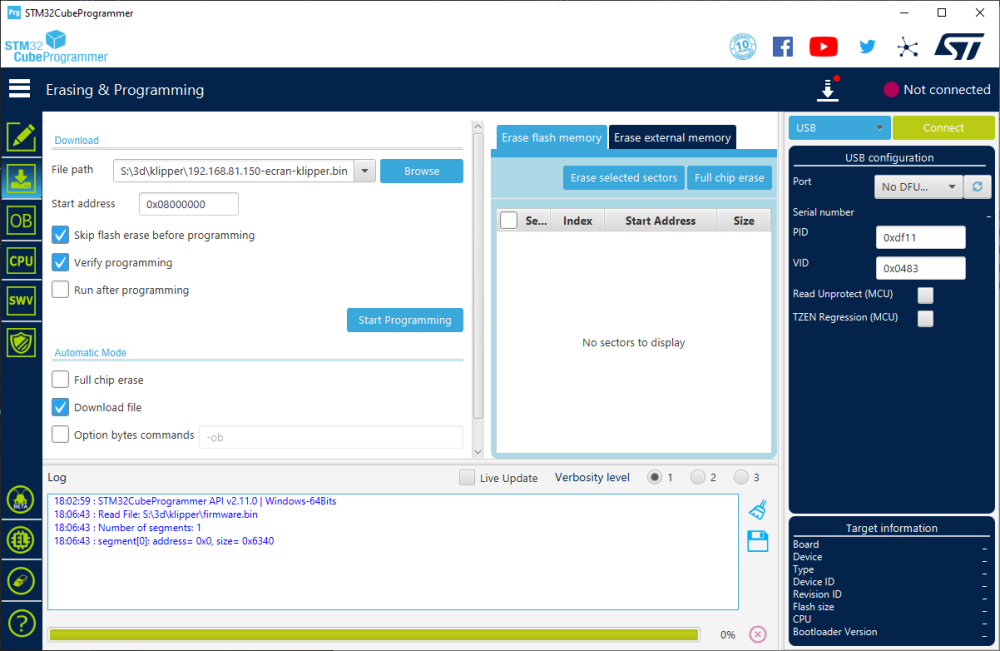
Task: Open the SWV viewer icon
Action: (21, 301)
